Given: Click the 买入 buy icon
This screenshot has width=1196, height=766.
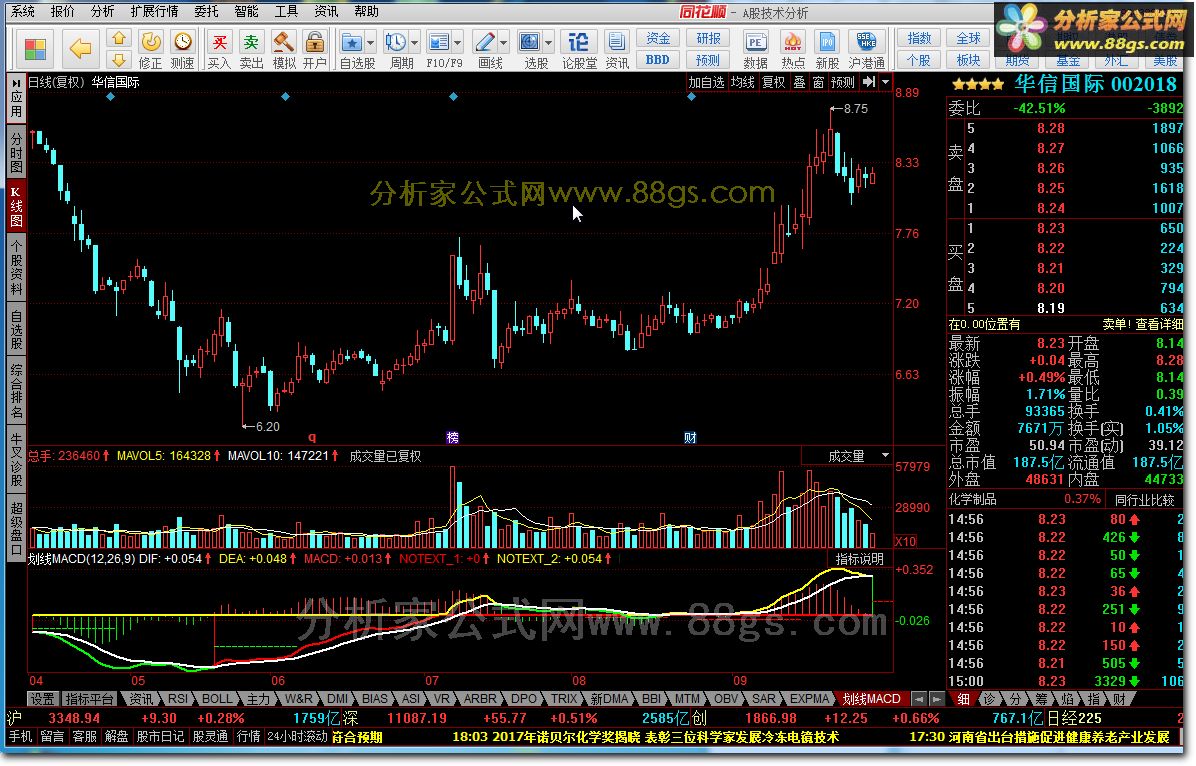Looking at the screenshot, I should click(219, 50).
